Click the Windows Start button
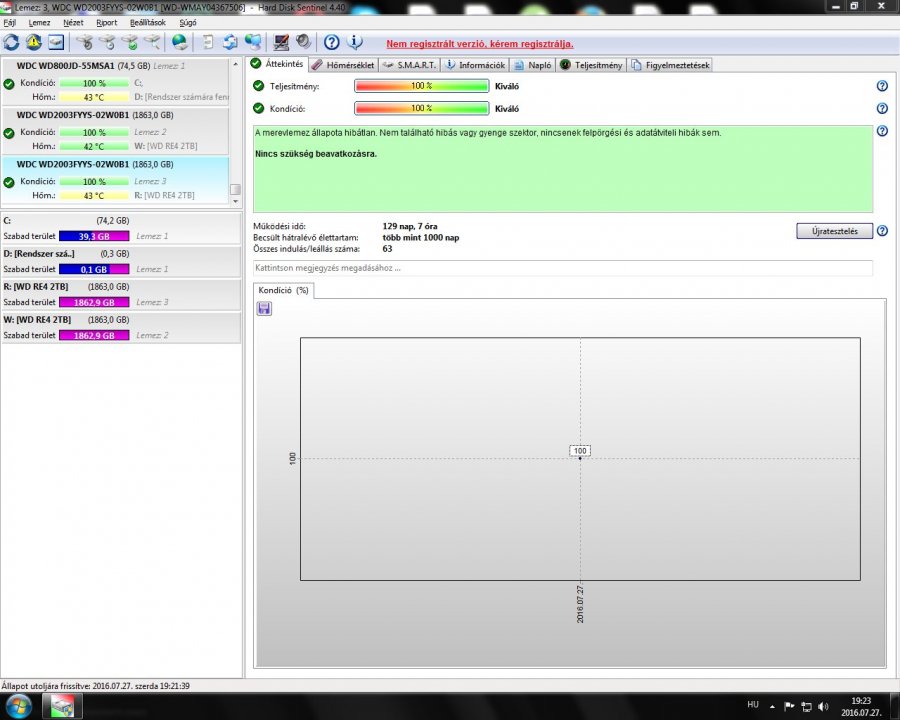The image size is (900, 720). pyautogui.click(x=18, y=706)
